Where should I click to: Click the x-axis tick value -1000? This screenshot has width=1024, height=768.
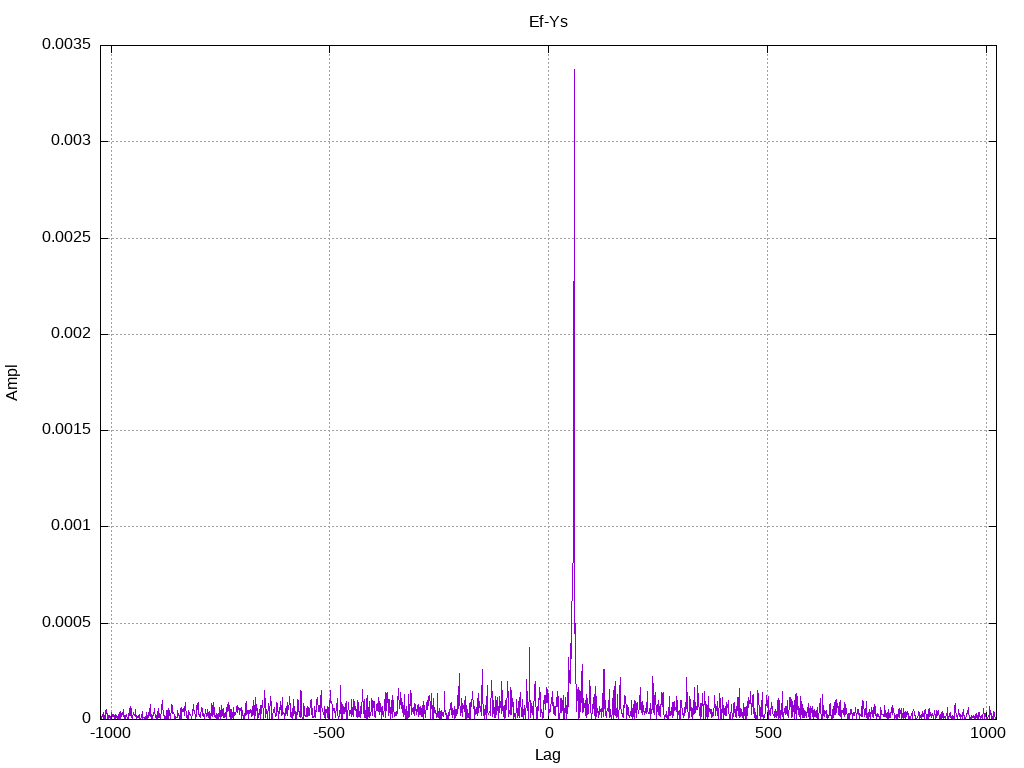click(x=110, y=733)
